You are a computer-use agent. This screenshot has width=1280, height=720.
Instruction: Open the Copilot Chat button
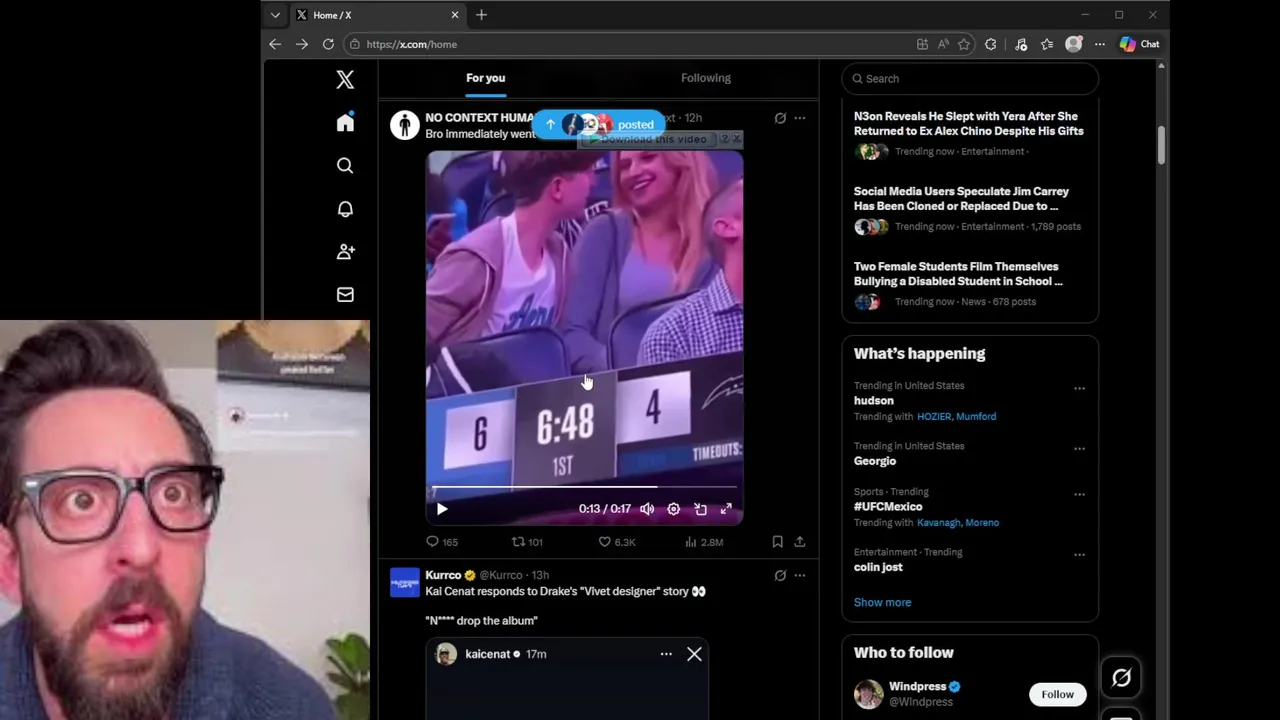(x=1140, y=44)
